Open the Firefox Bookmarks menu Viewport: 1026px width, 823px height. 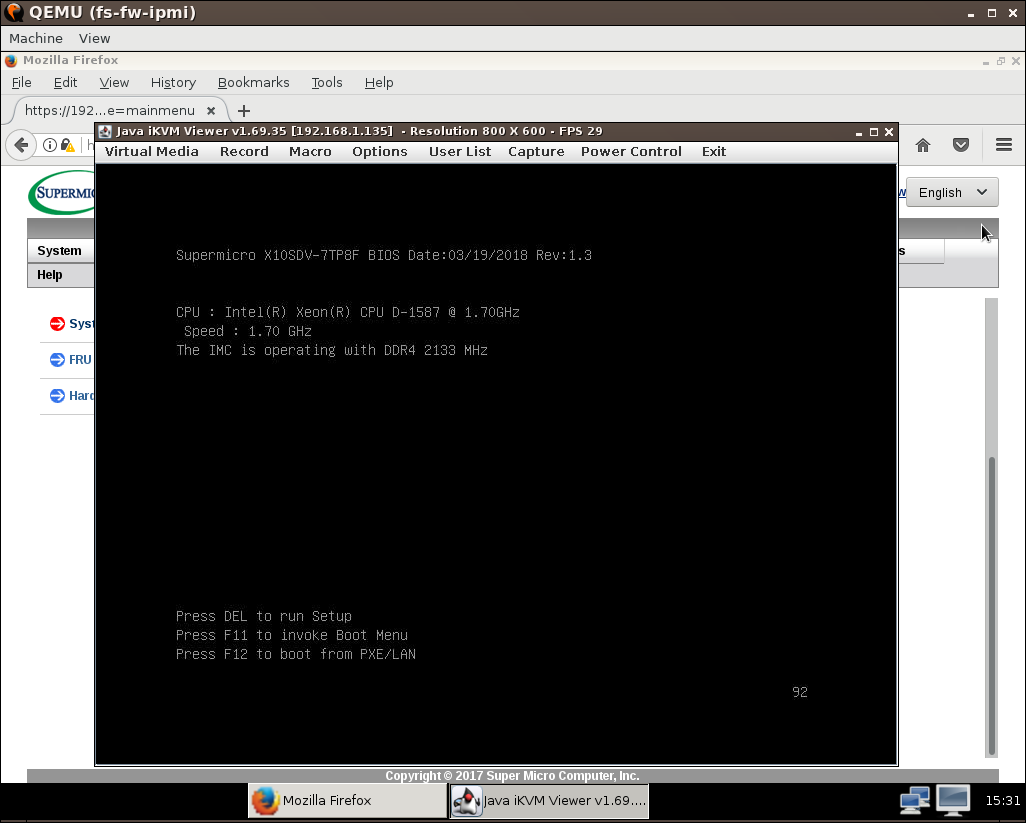pos(253,83)
